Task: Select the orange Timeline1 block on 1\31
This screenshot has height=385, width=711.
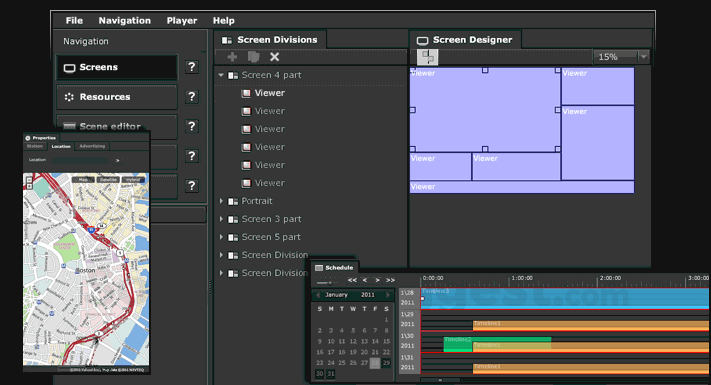Action: click(591, 369)
